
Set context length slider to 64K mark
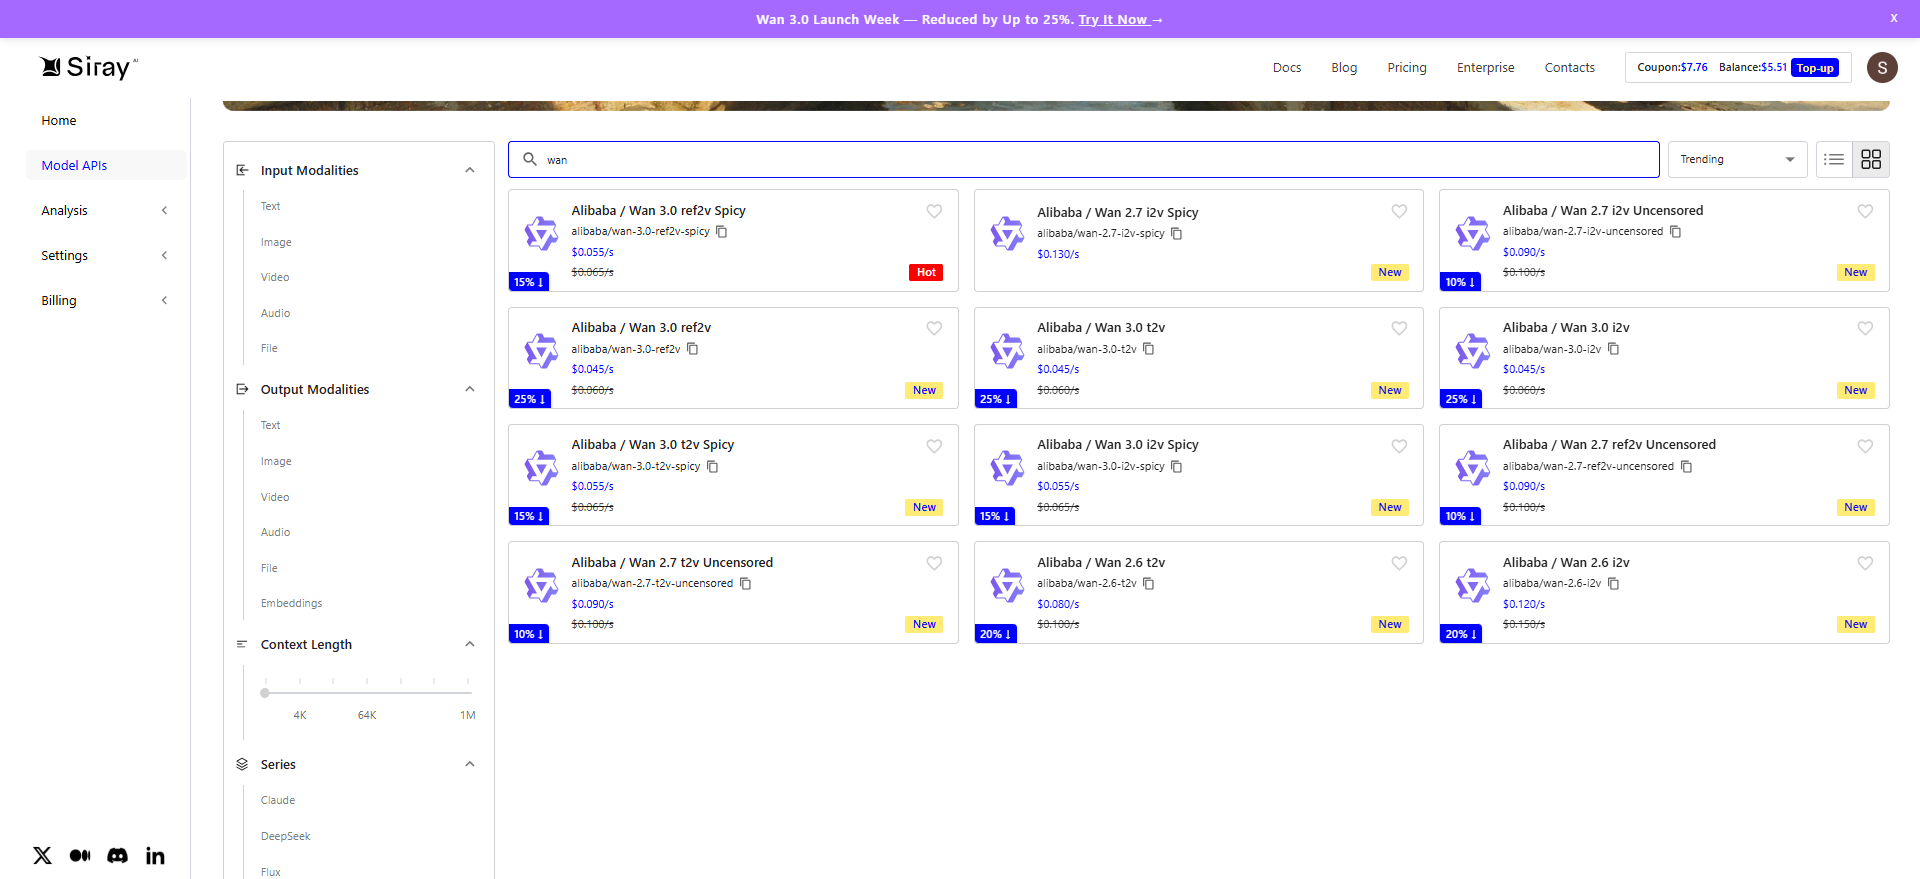tap(367, 692)
